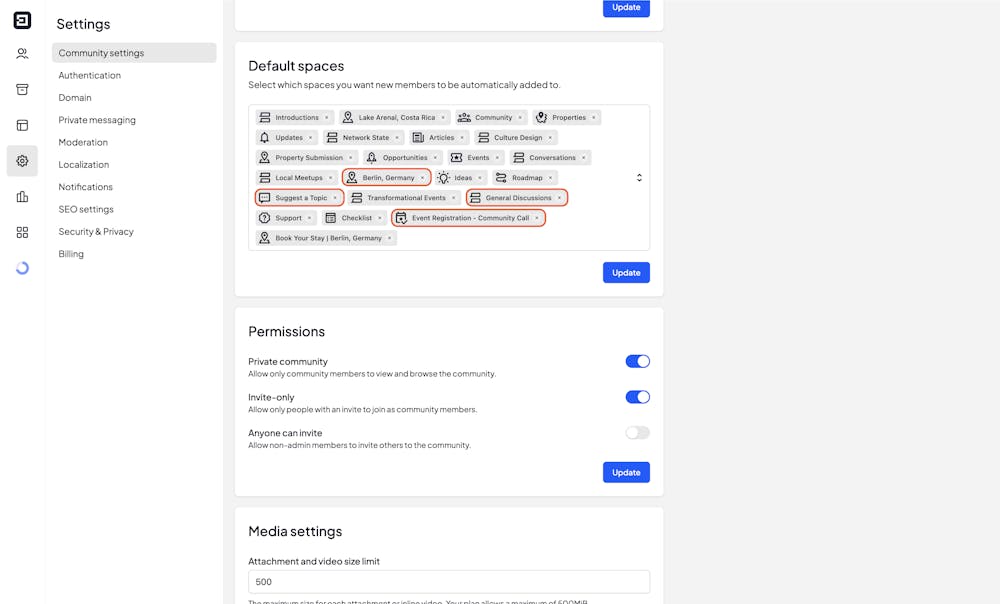Remove Event Registration - Community Call tag
This screenshot has width=1000, height=604.
pyautogui.click(x=537, y=218)
